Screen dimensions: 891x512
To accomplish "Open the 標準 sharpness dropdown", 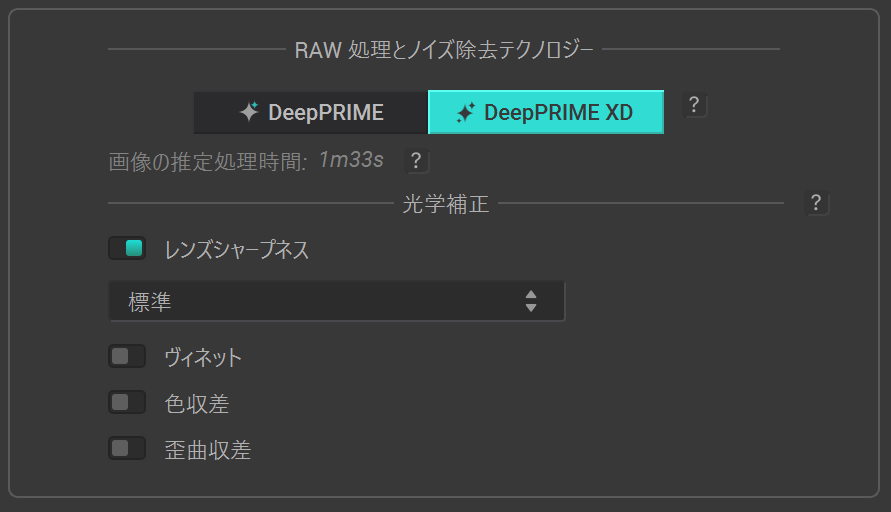I will coord(336,301).
